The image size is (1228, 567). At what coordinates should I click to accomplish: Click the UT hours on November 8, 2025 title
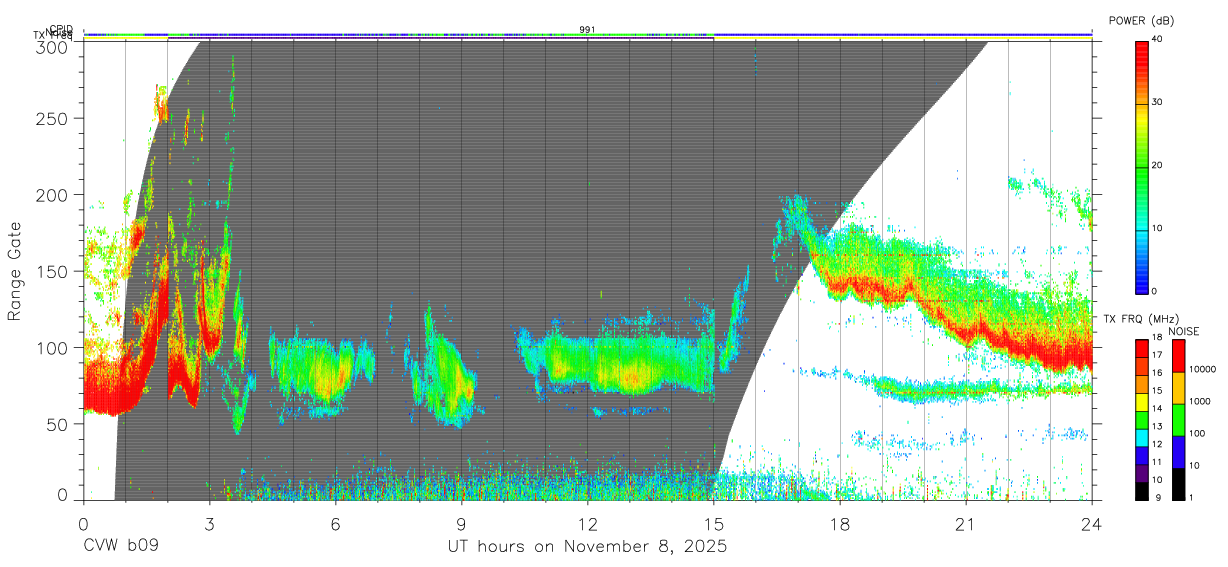[x=587, y=547]
